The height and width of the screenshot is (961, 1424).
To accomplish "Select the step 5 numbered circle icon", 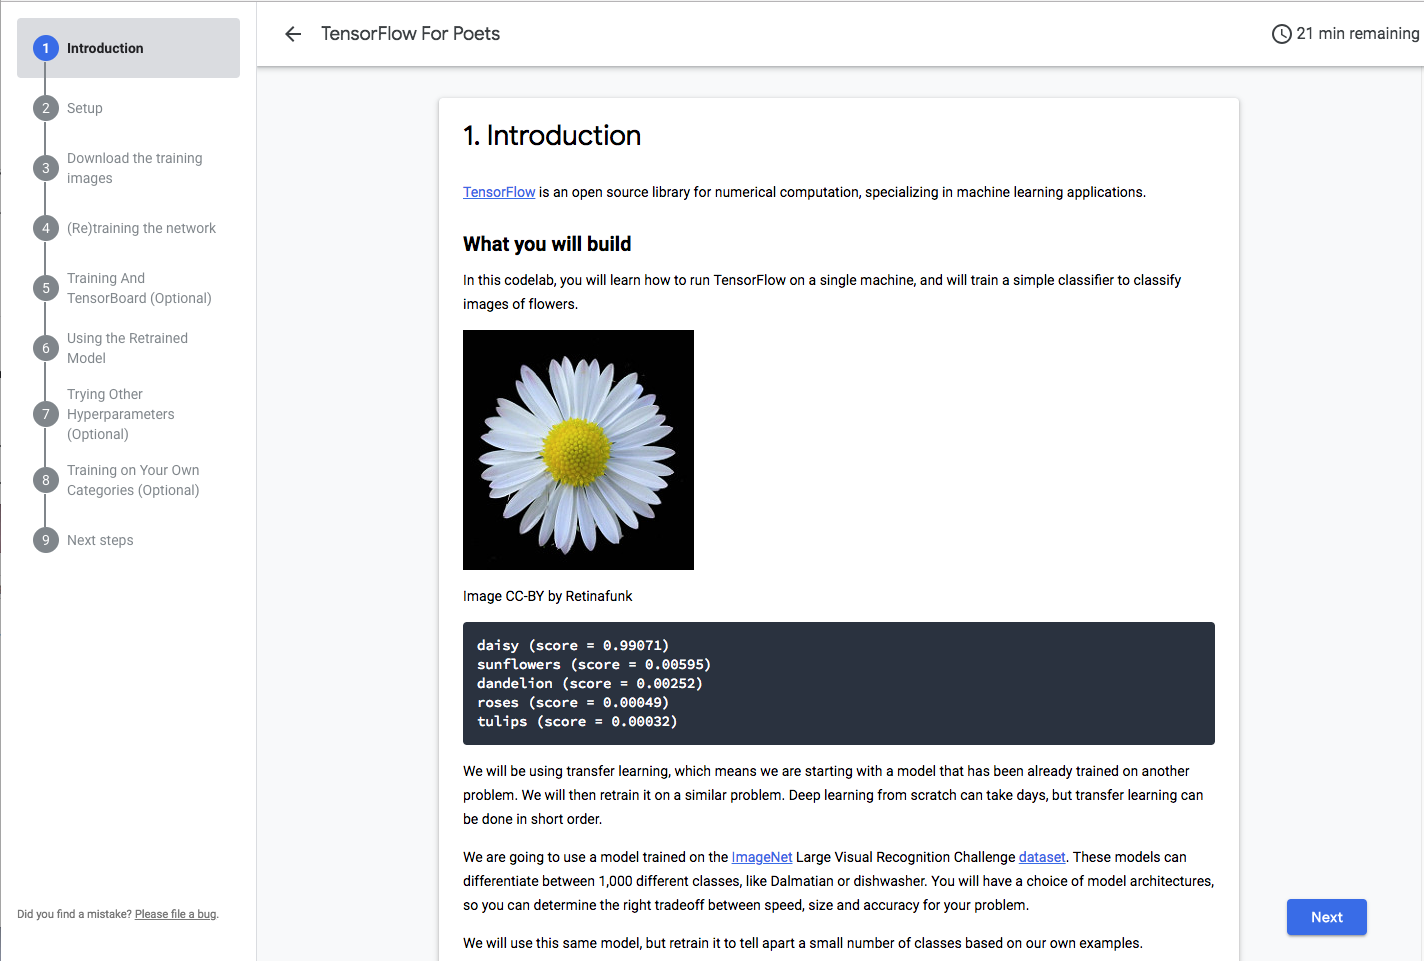I will (46, 288).
